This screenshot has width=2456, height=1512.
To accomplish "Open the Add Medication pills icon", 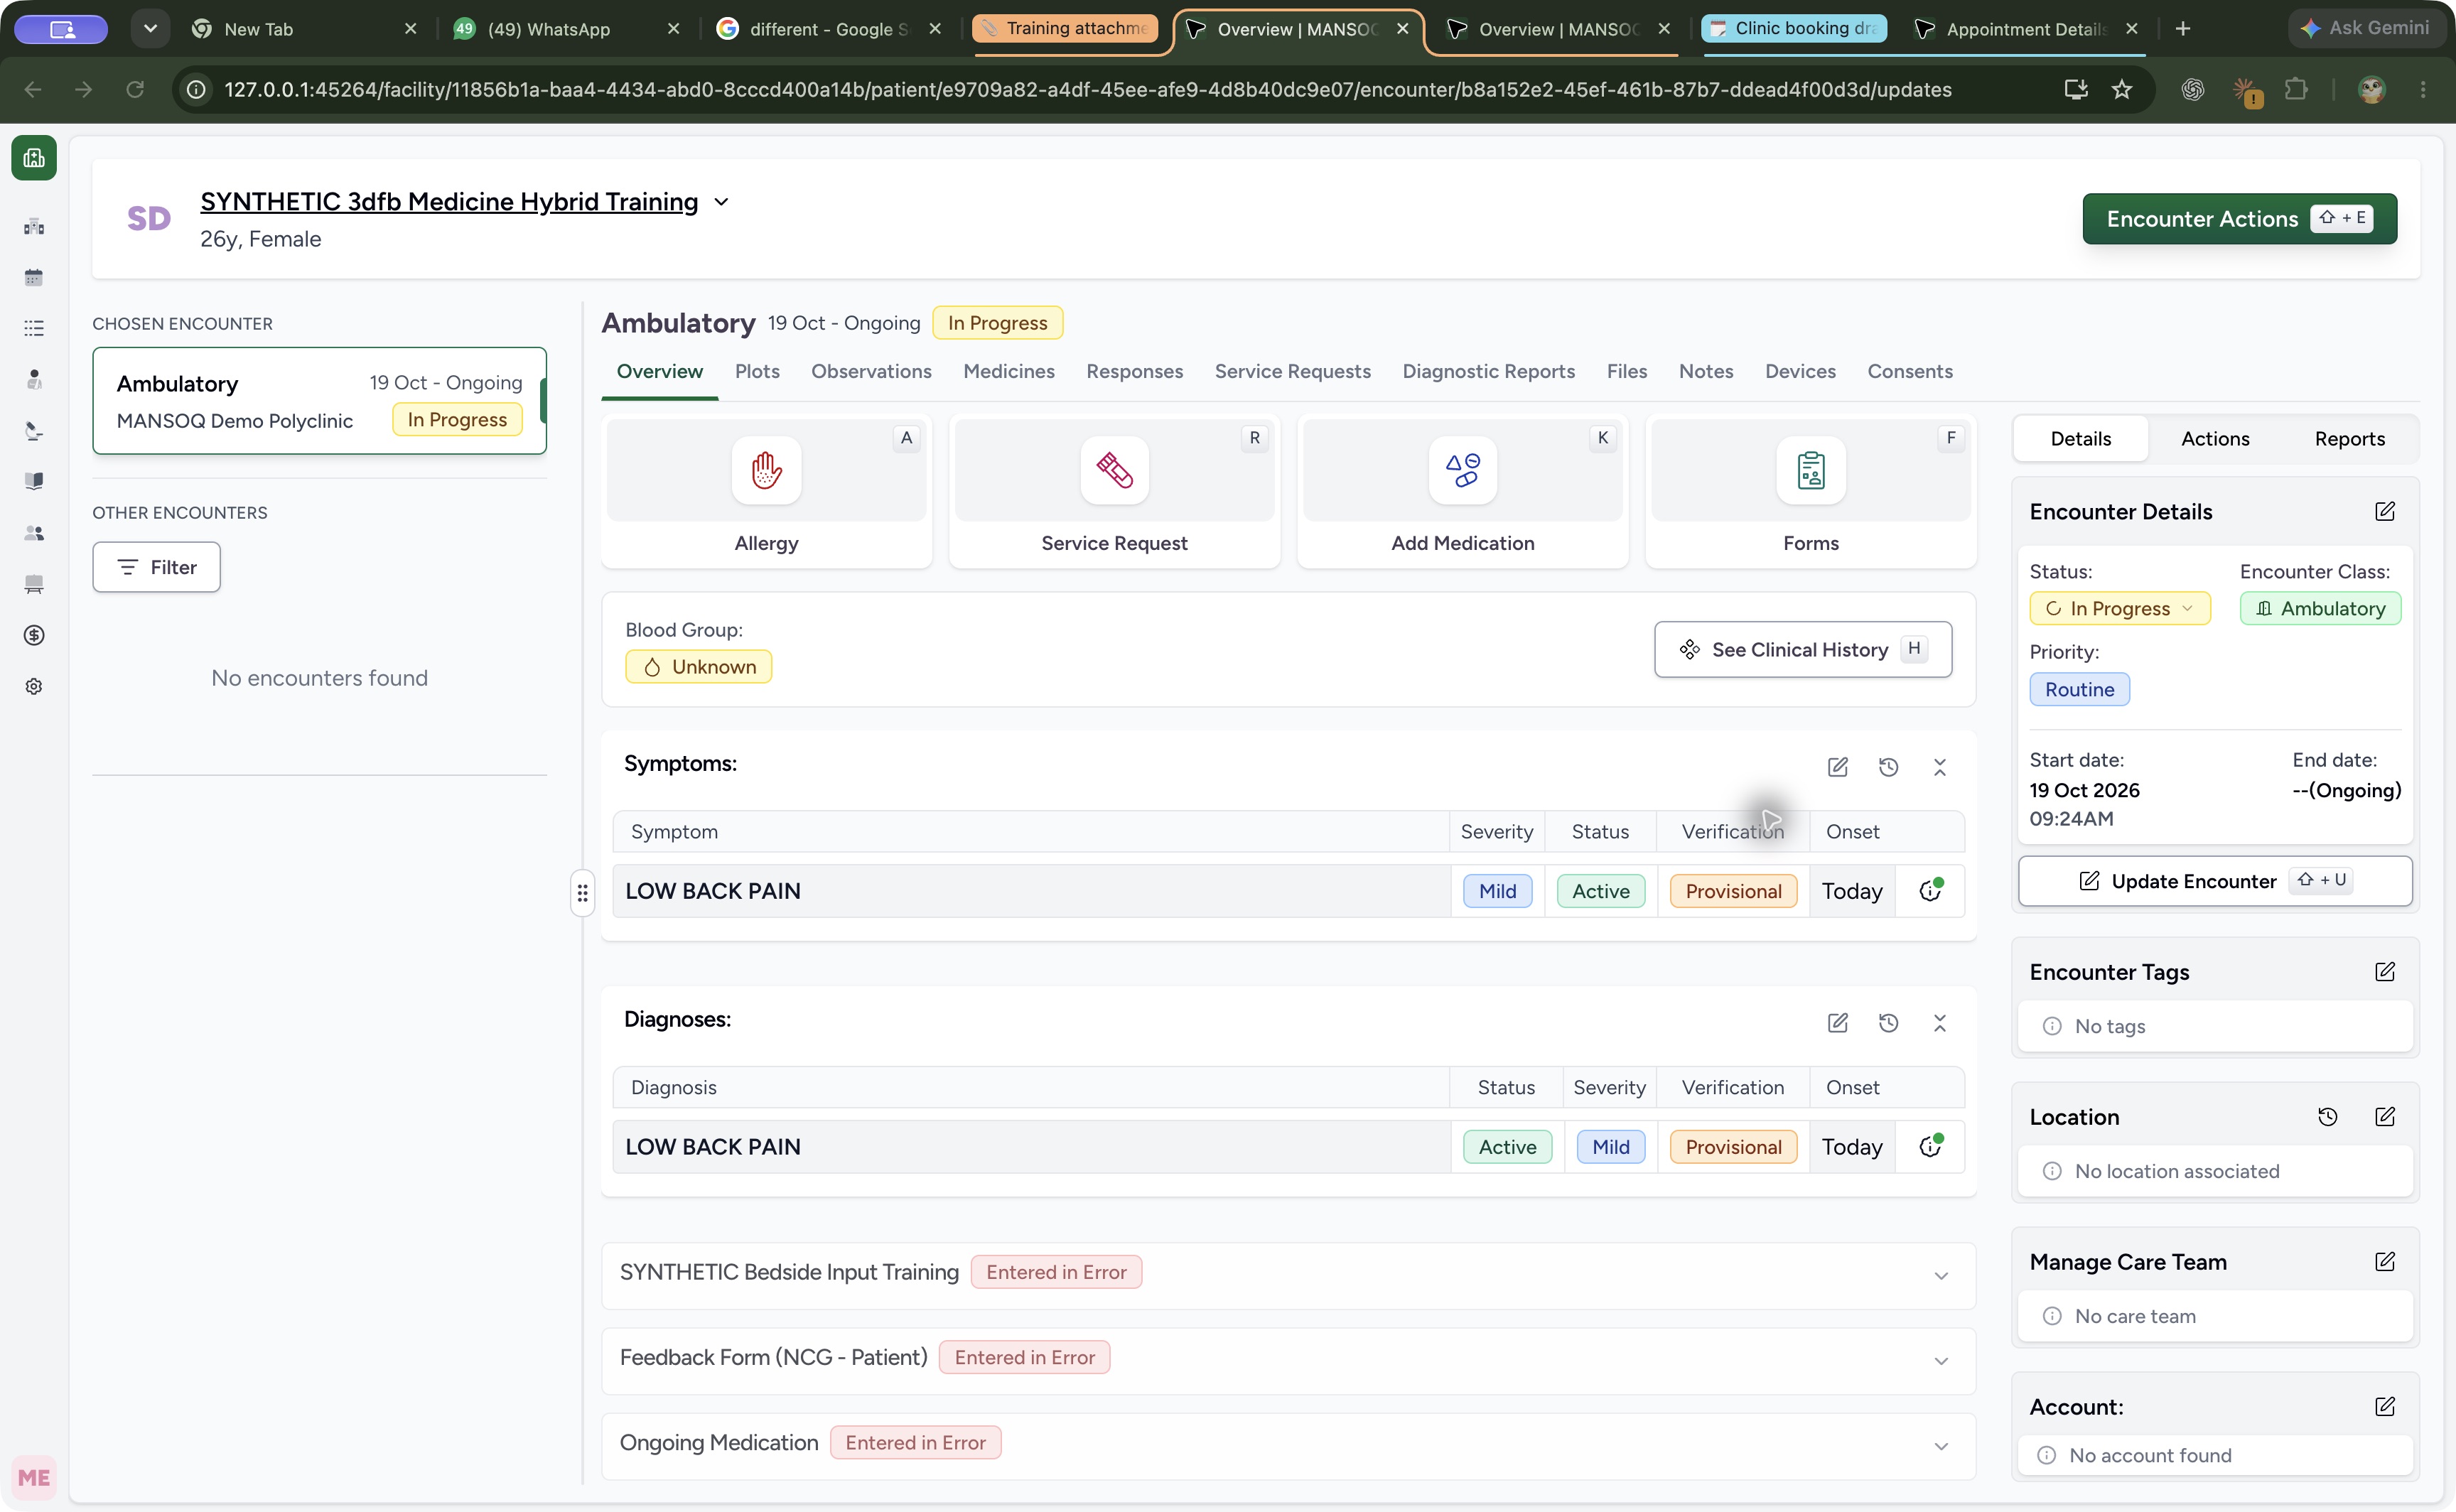I will (1462, 469).
